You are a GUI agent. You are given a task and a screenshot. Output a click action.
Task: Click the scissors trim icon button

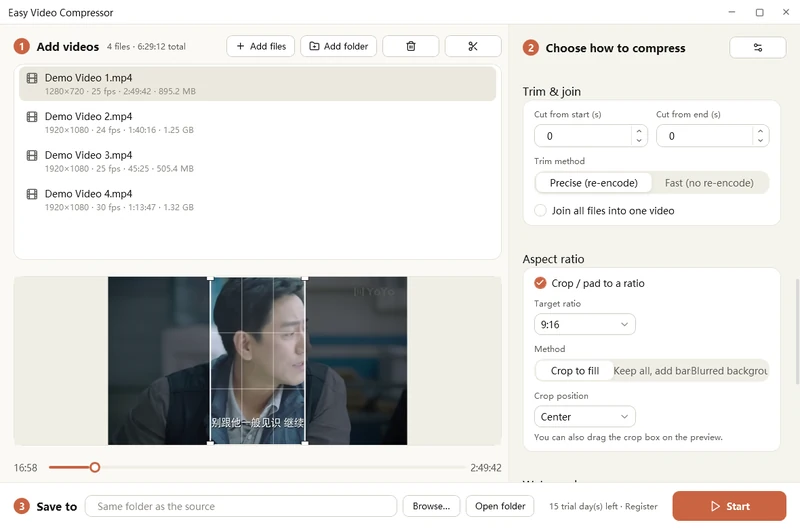[472, 46]
